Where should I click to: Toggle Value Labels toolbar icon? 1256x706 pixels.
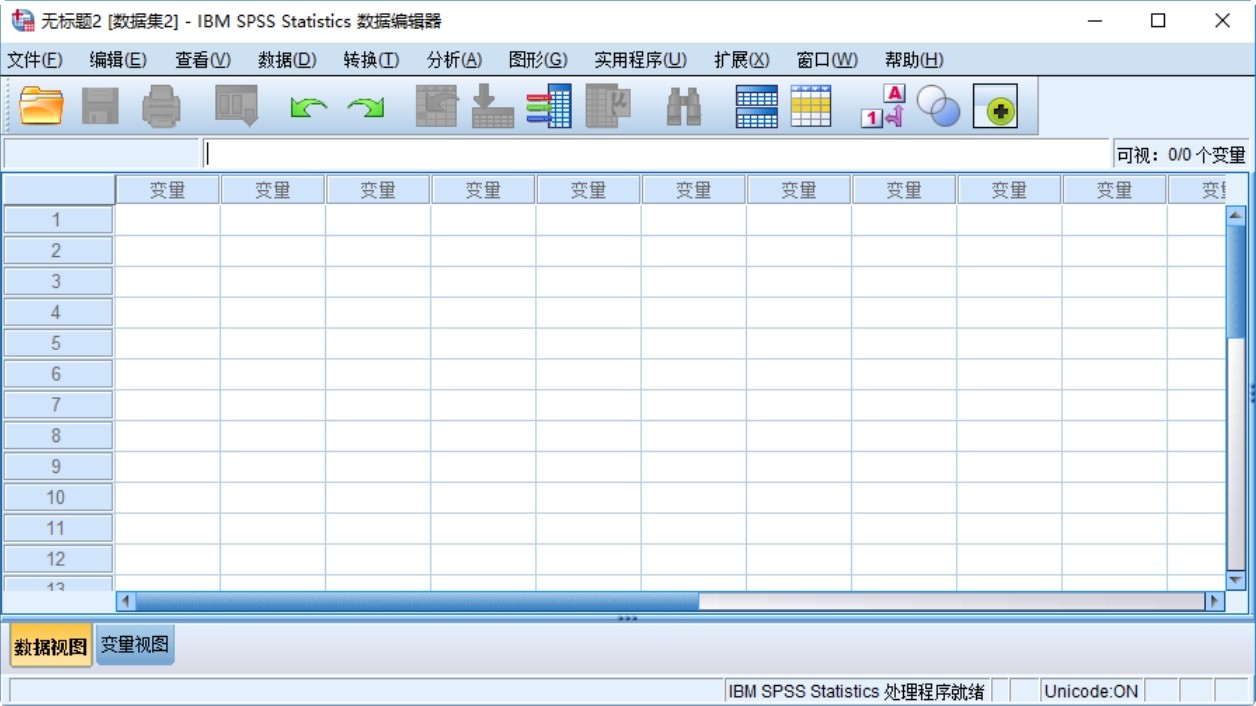tap(883, 106)
